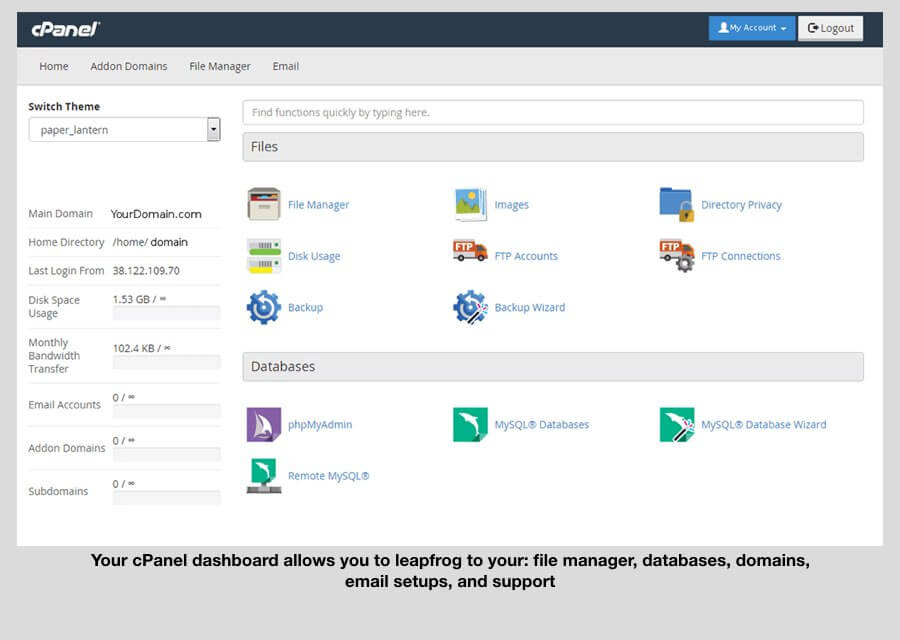The width and height of the screenshot is (900, 640).
Task: Open the phpMyAdmin sailboat icon
Action: pos(264,424)
